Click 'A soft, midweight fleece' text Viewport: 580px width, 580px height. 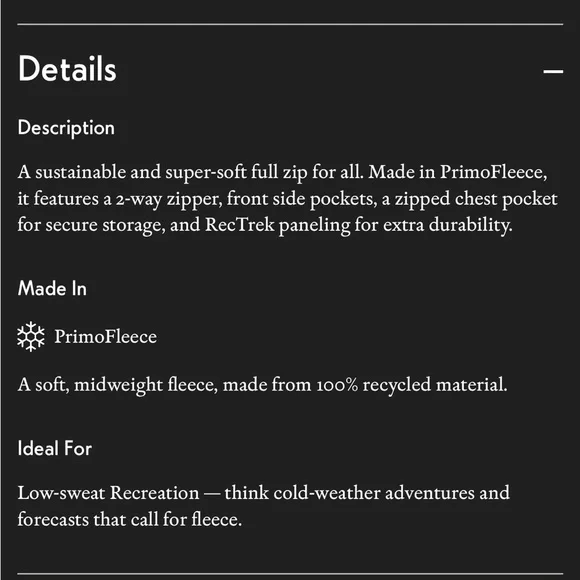[118, 385]
